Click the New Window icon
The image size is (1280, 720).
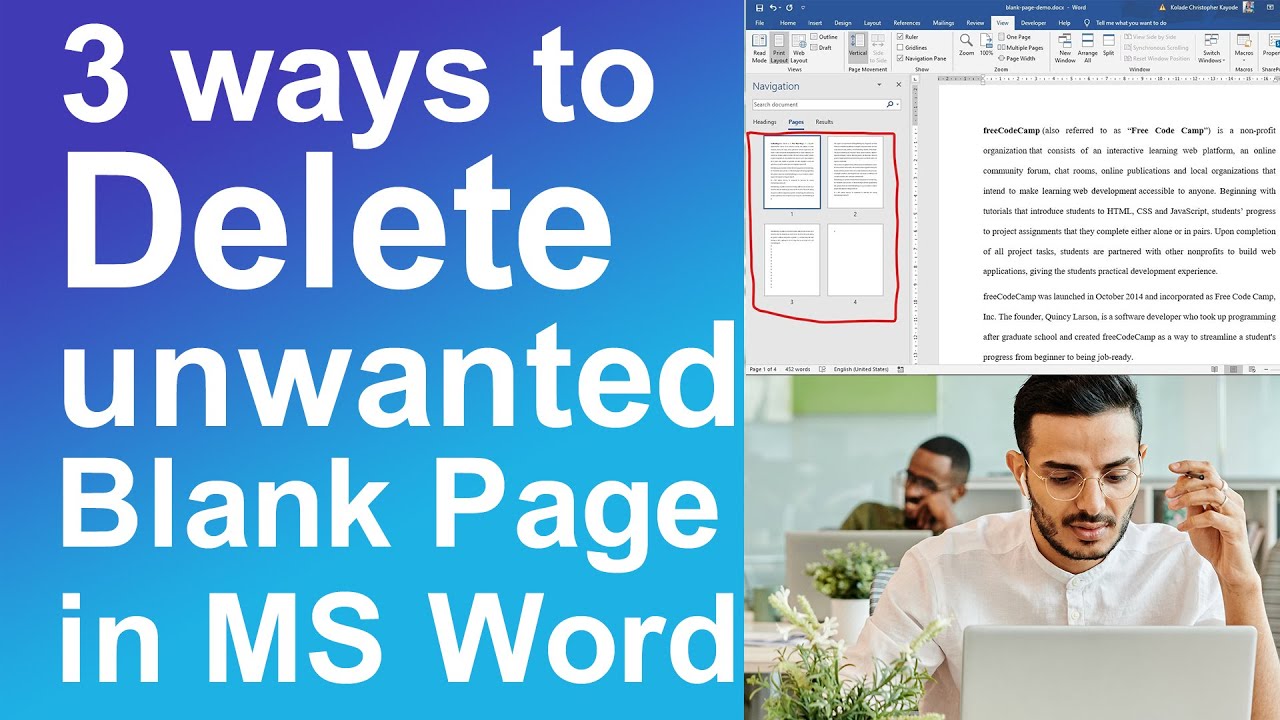(x=1065, y=48)
